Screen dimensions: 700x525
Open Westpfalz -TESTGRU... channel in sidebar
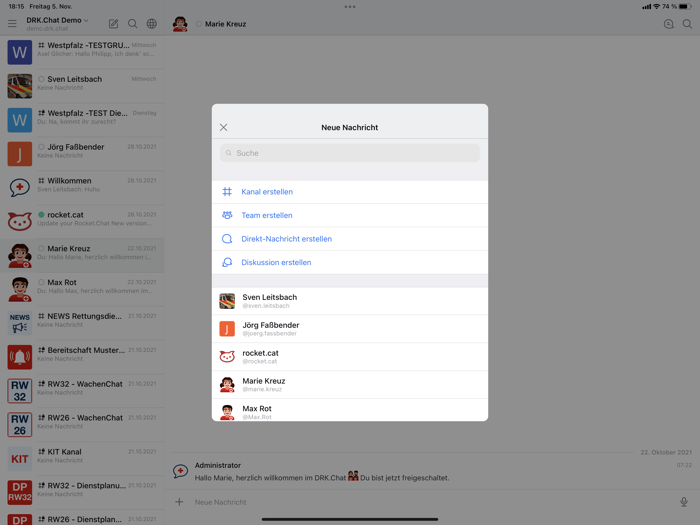click(x=82, y=52)
